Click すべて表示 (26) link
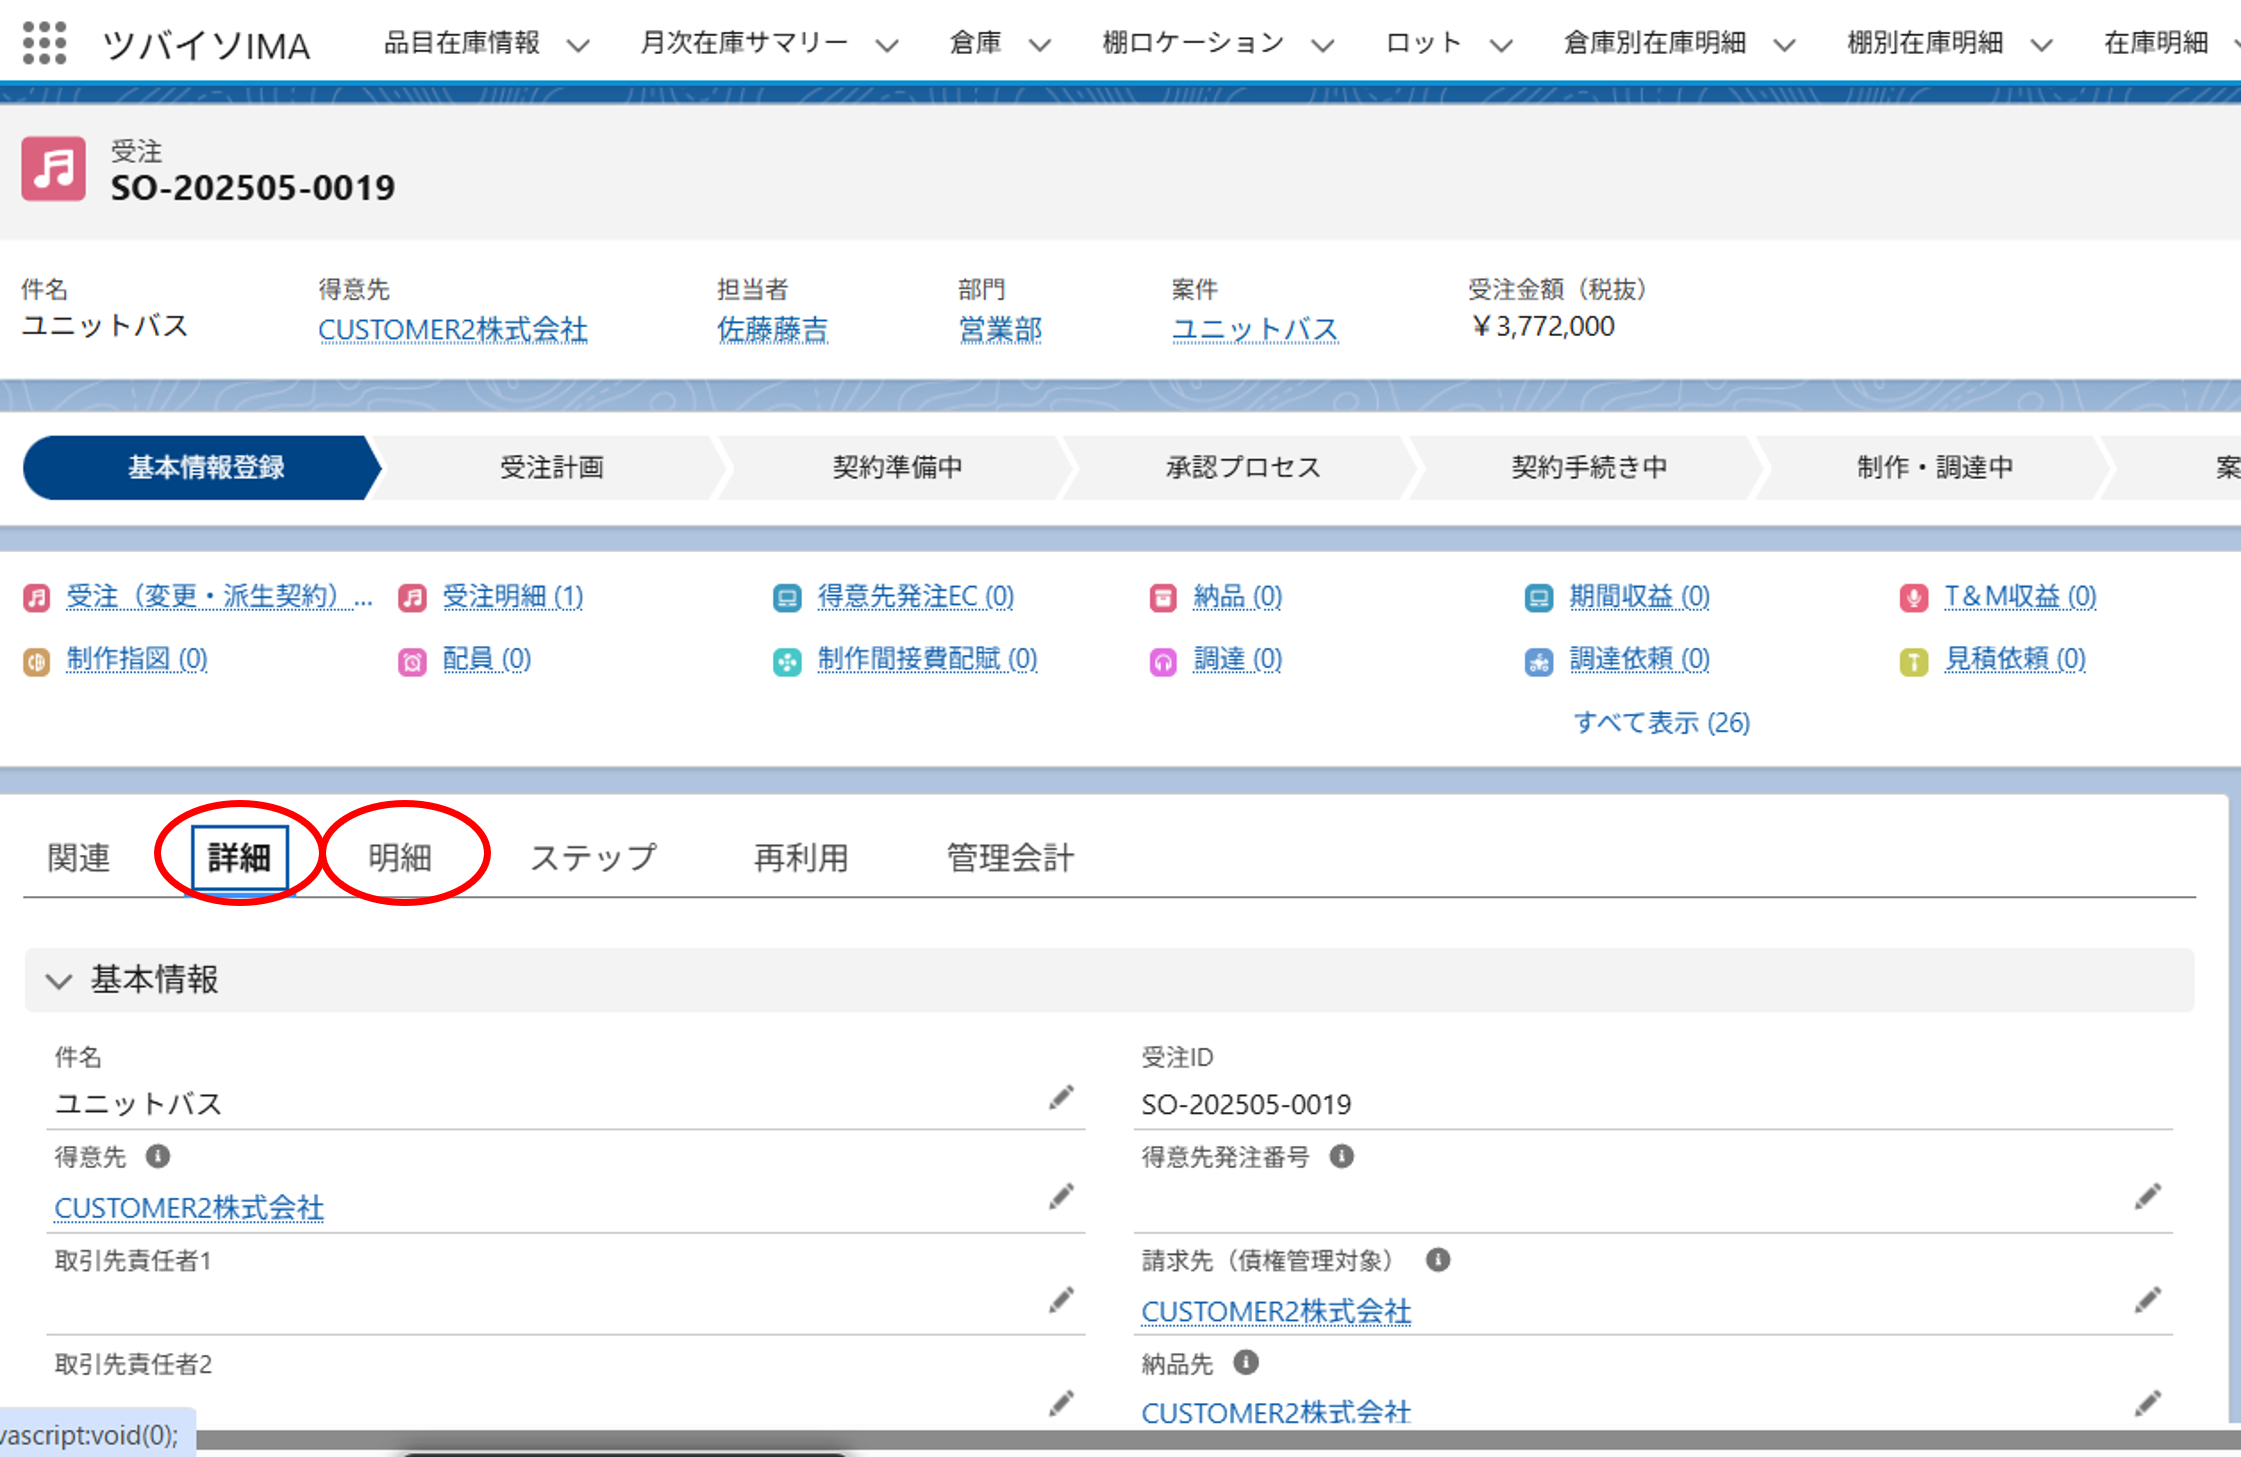The height and width of the screenshot is (1457, 2241). [x=1662, y=722]
